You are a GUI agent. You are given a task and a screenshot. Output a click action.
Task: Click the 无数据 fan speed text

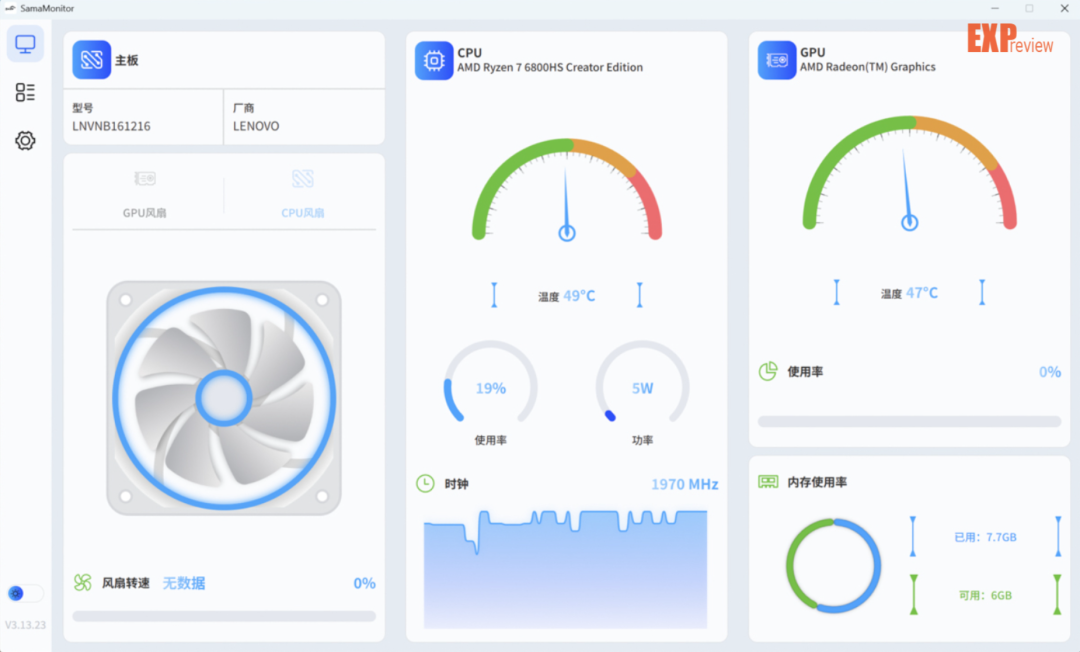coord(184,583)
